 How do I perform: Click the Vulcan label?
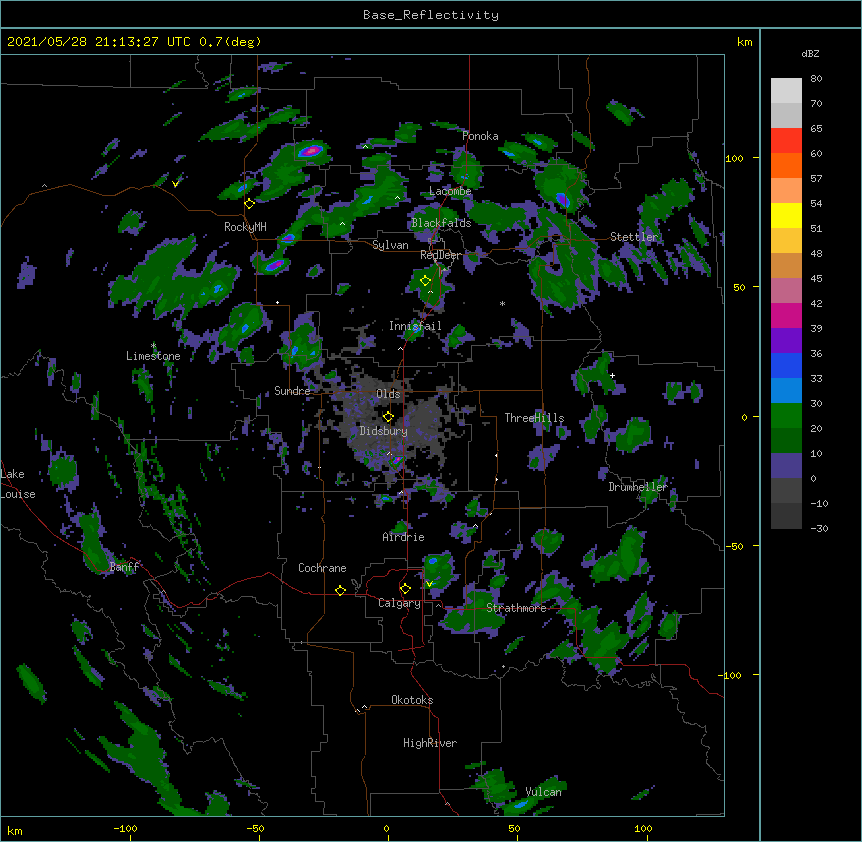click(x=543, y=792)
